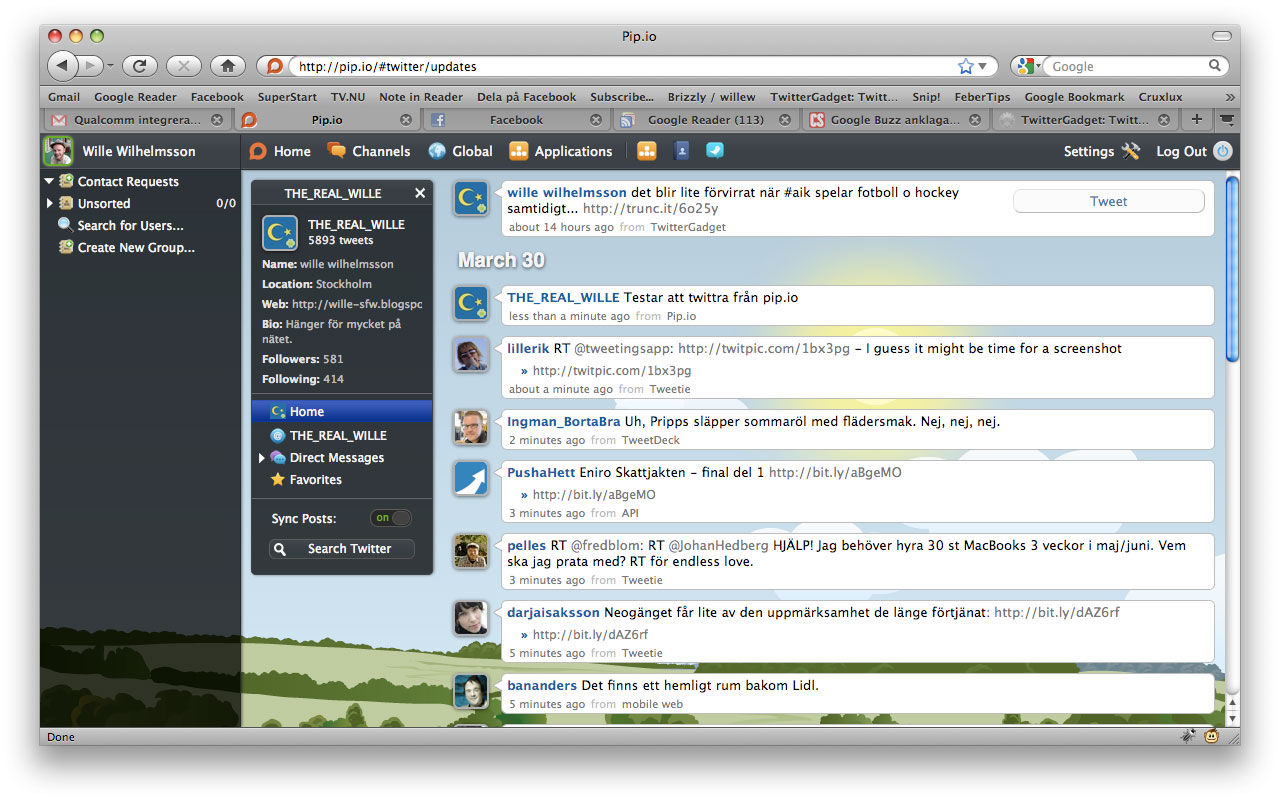Click the Tweet button
1280x800 pixels.
tap(1108, 201)
